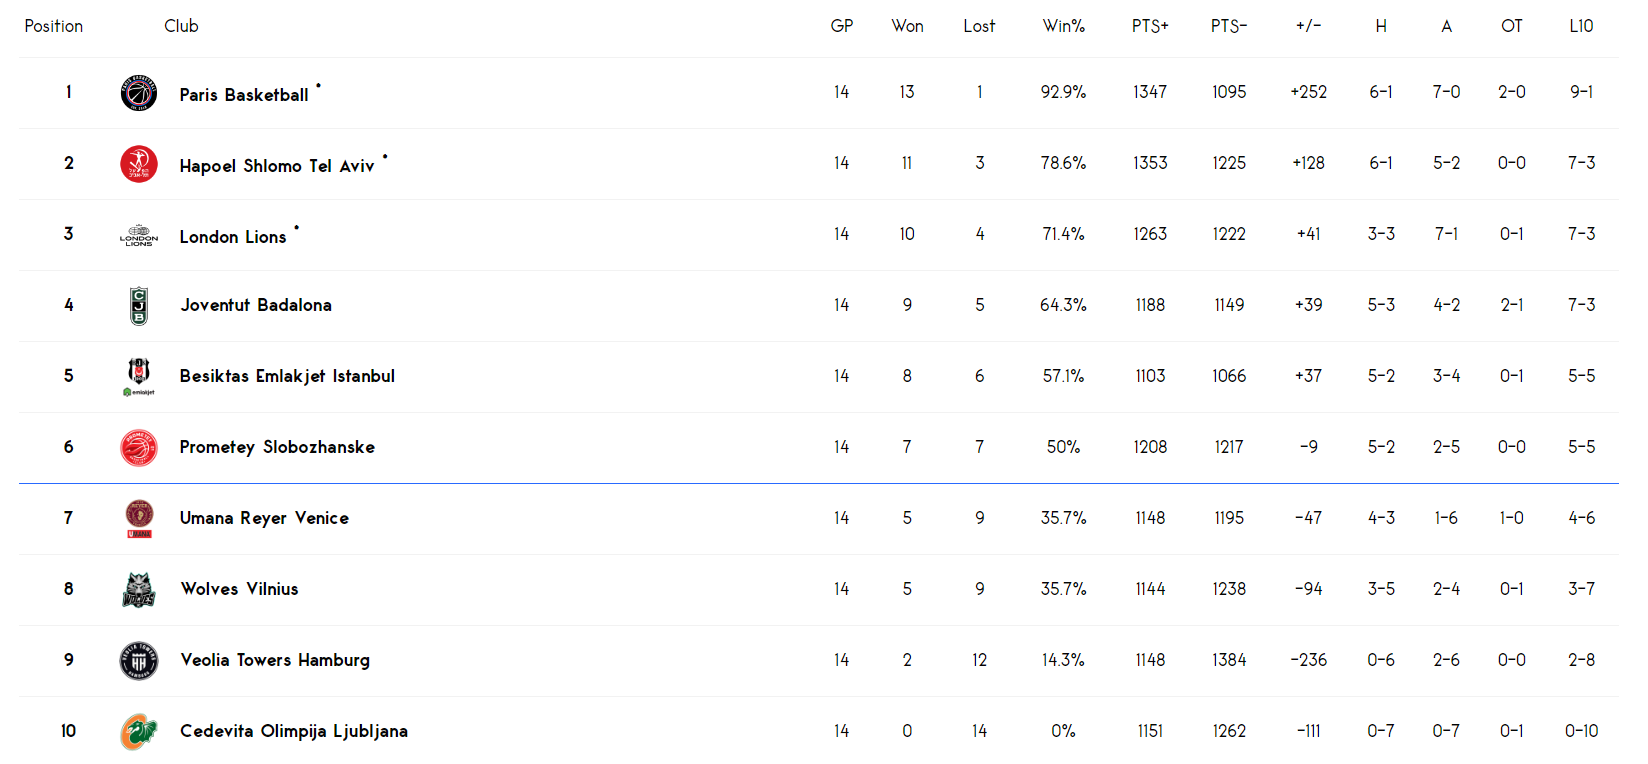Open the London Lions club page
The image size is (1648, 764).
coord(233,237)
